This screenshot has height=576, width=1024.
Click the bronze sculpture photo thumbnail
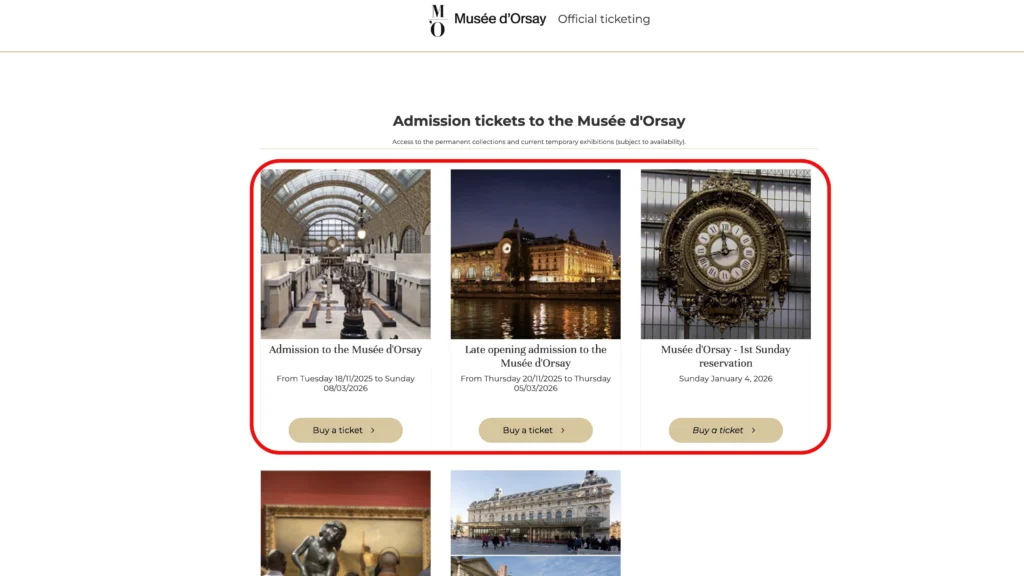345,523
